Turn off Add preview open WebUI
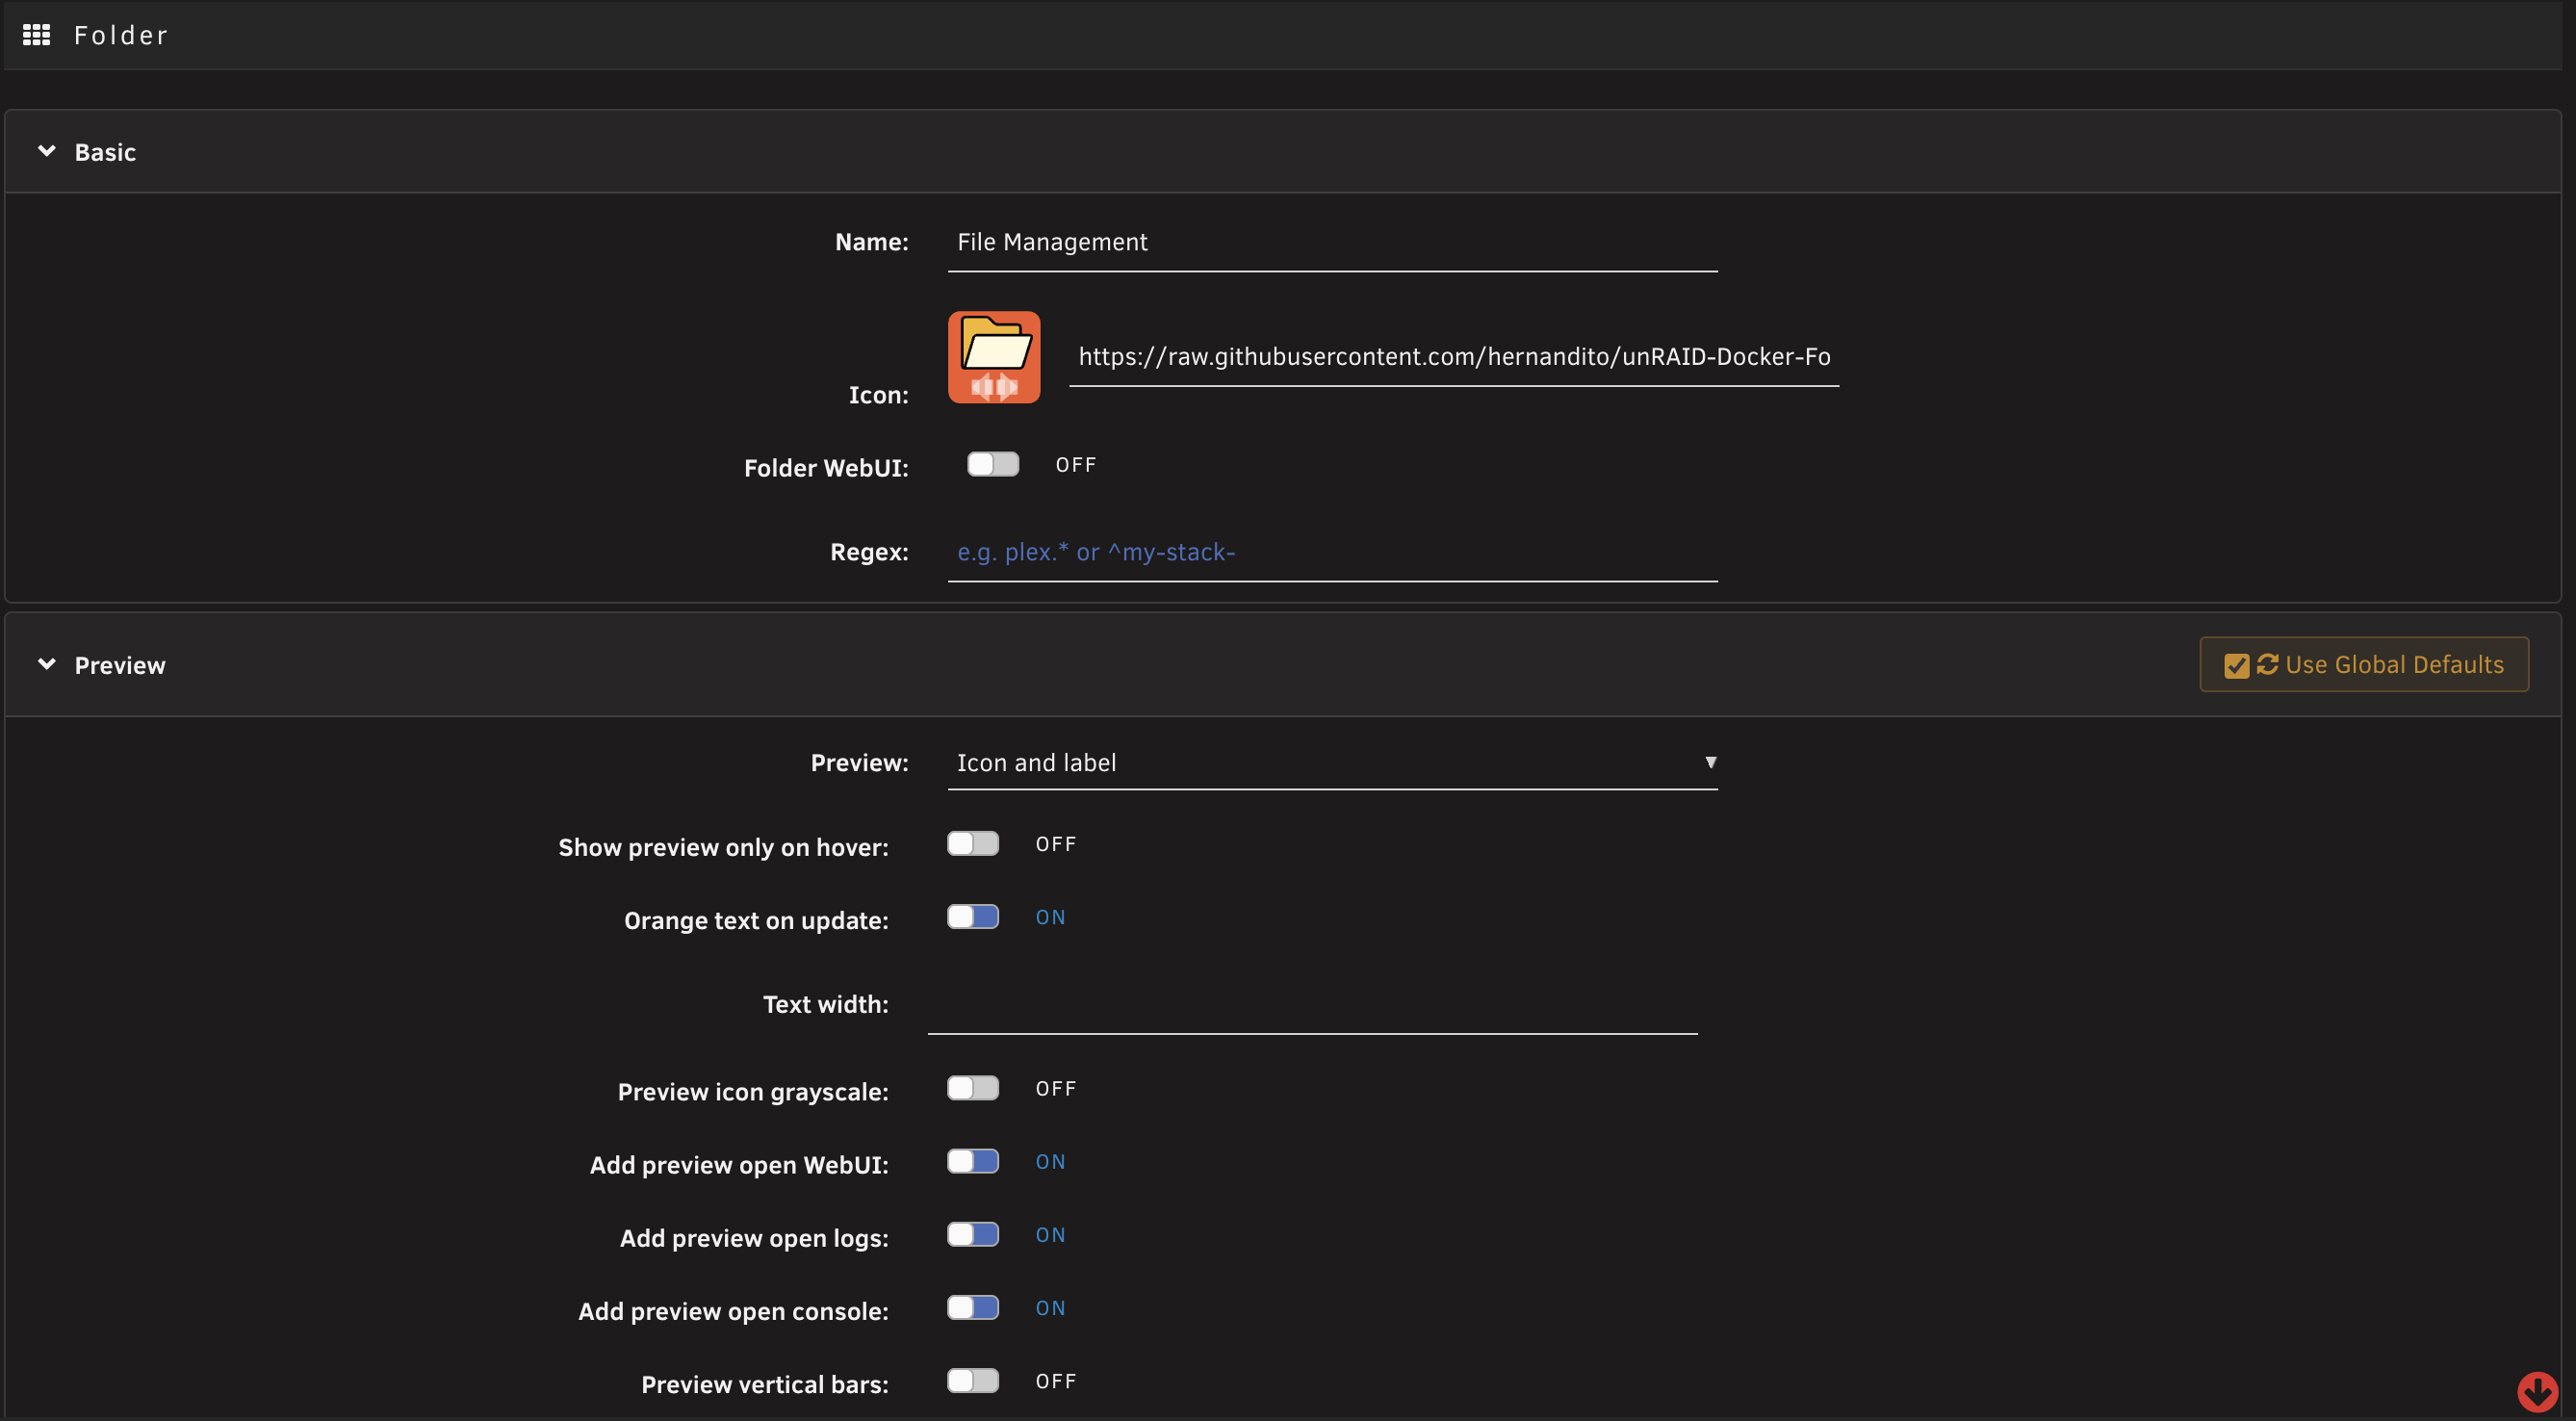The width and height of the screenshot is (2576, 1421). point(973,1161)
